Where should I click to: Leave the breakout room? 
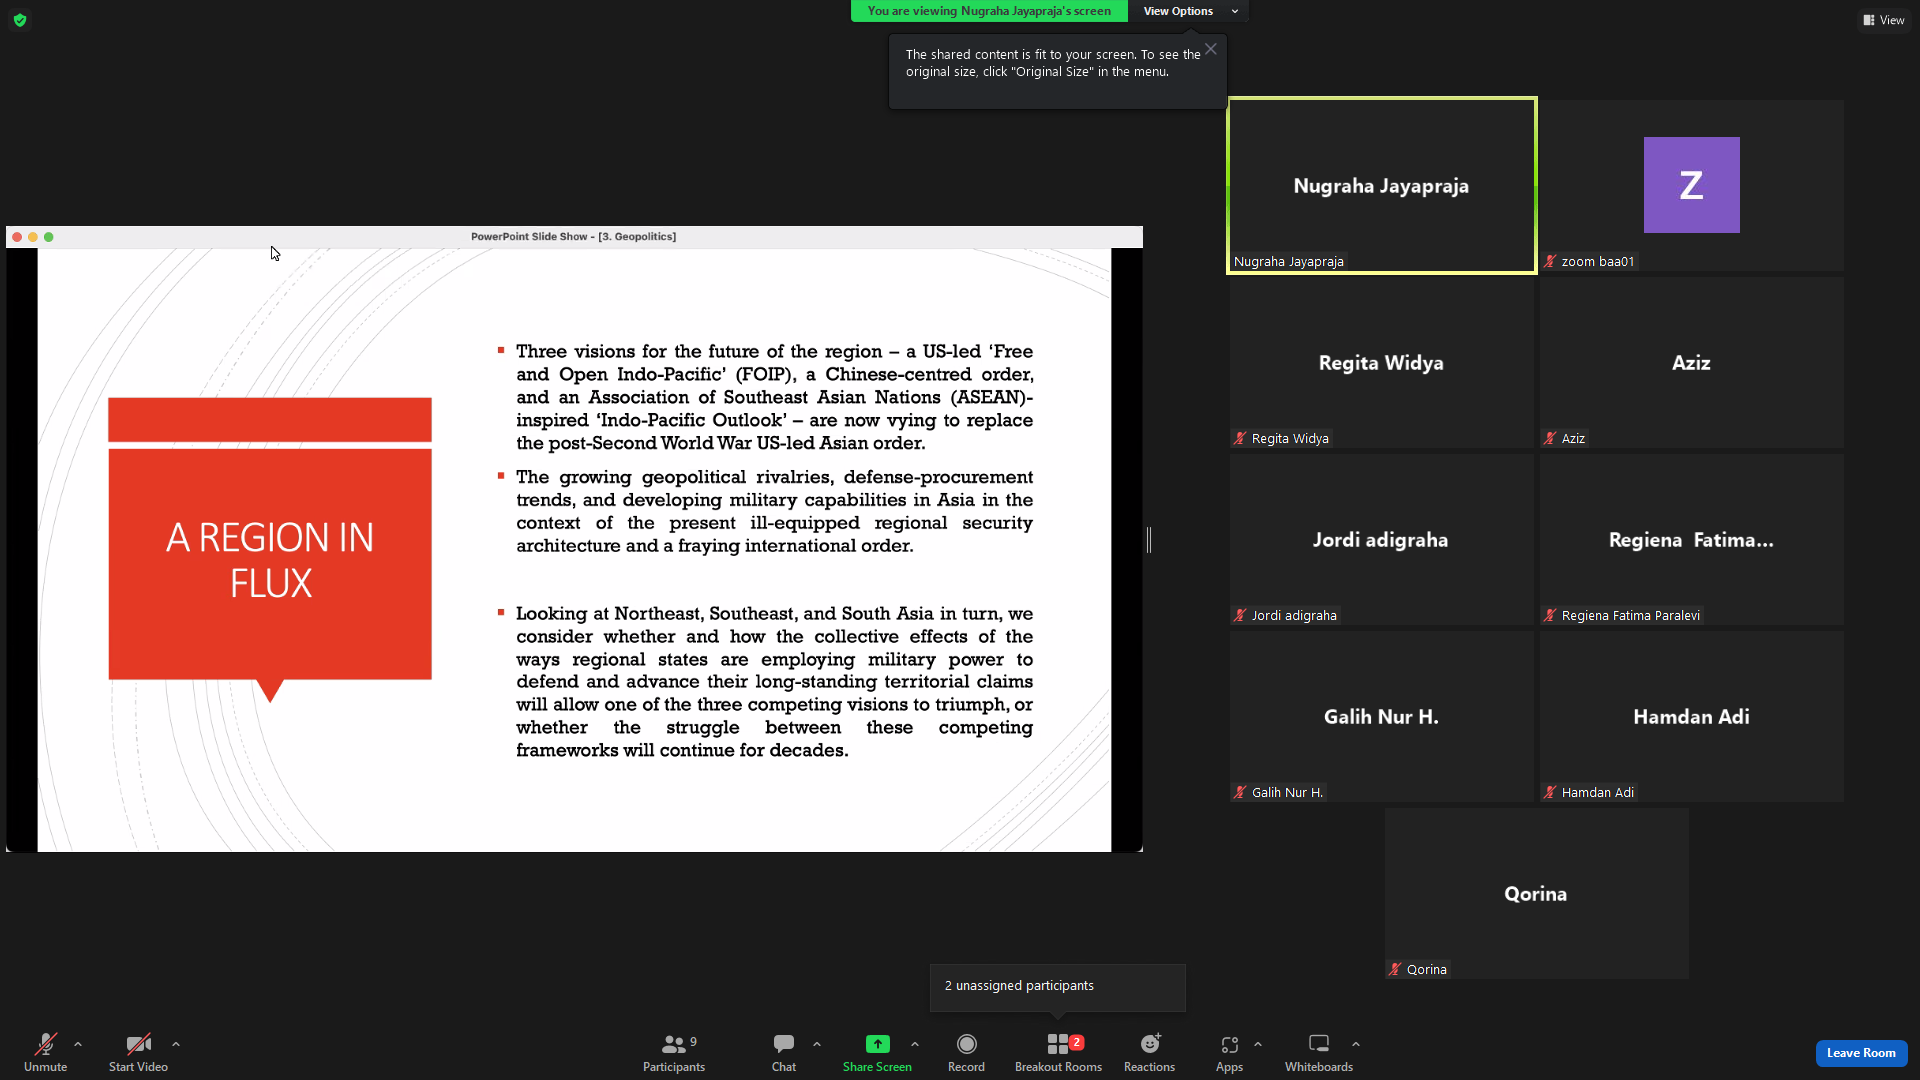point(1861,1053)
